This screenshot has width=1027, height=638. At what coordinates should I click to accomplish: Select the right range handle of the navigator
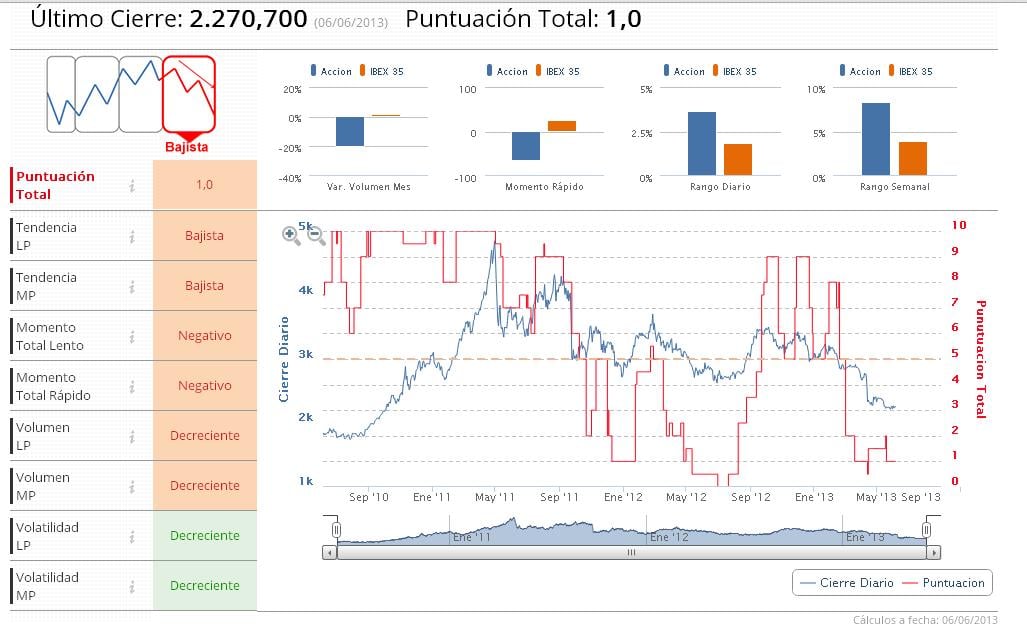[927, 529]
